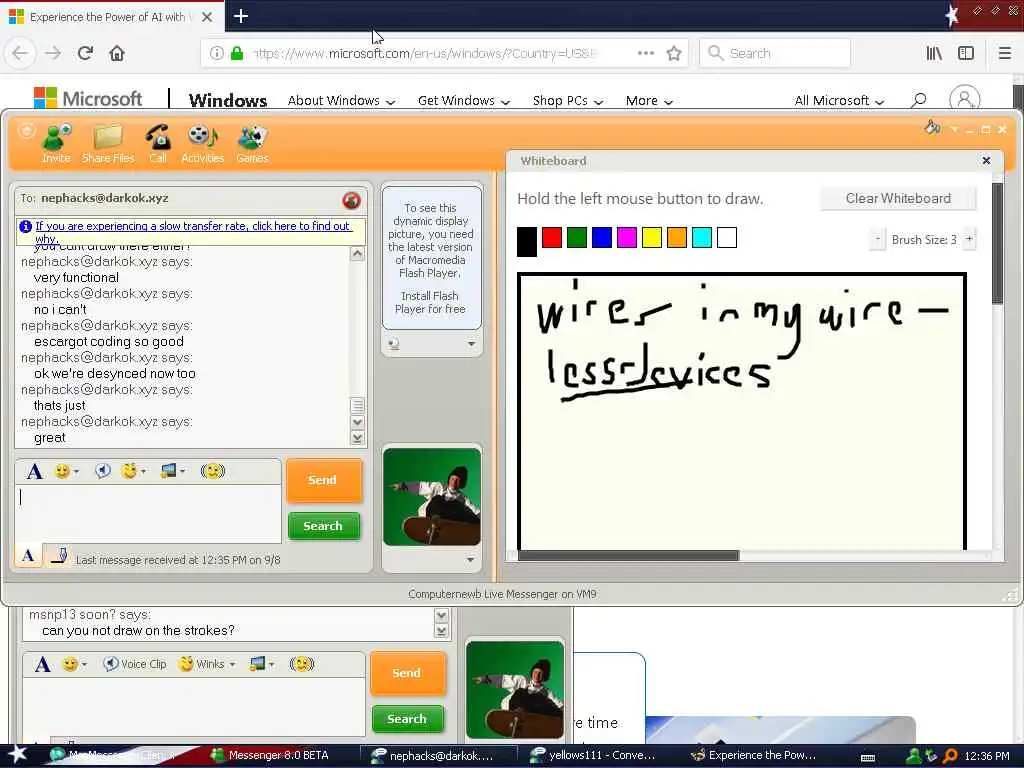This screenshot has height=768, width=1024.
Task: Go to Firefox home page
Action: (117, 53)
